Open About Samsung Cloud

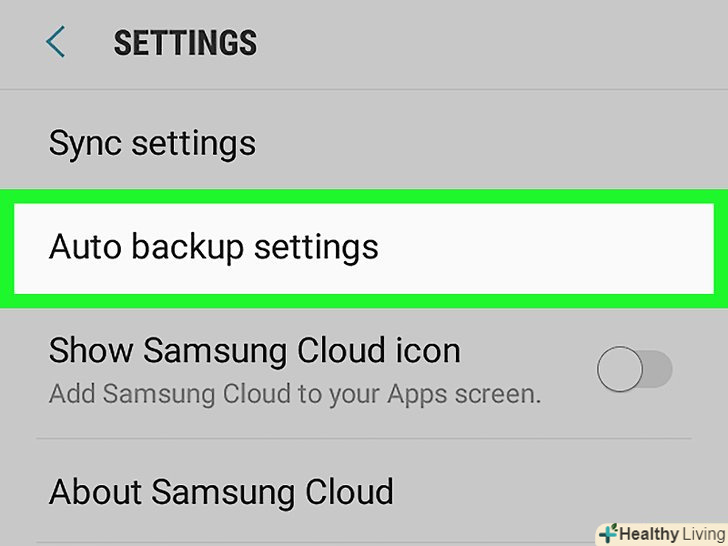pyautogui.click(x=220, y=492)
